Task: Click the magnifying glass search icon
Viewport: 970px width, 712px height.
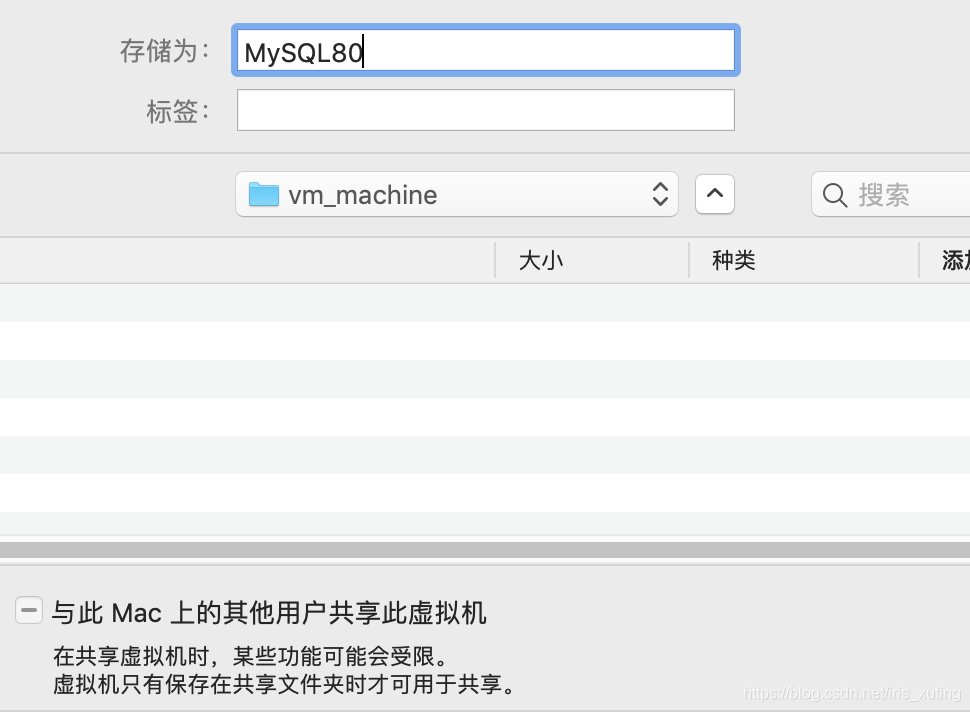Action: click(835, 195)
